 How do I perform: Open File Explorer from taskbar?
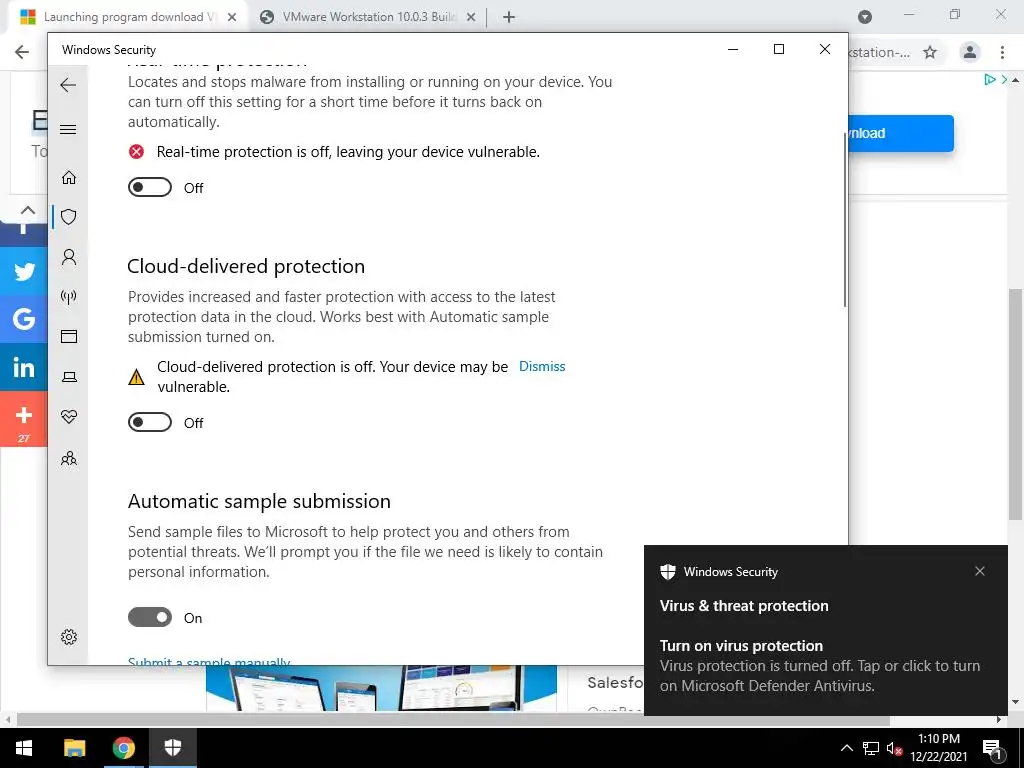coord(74,748)
